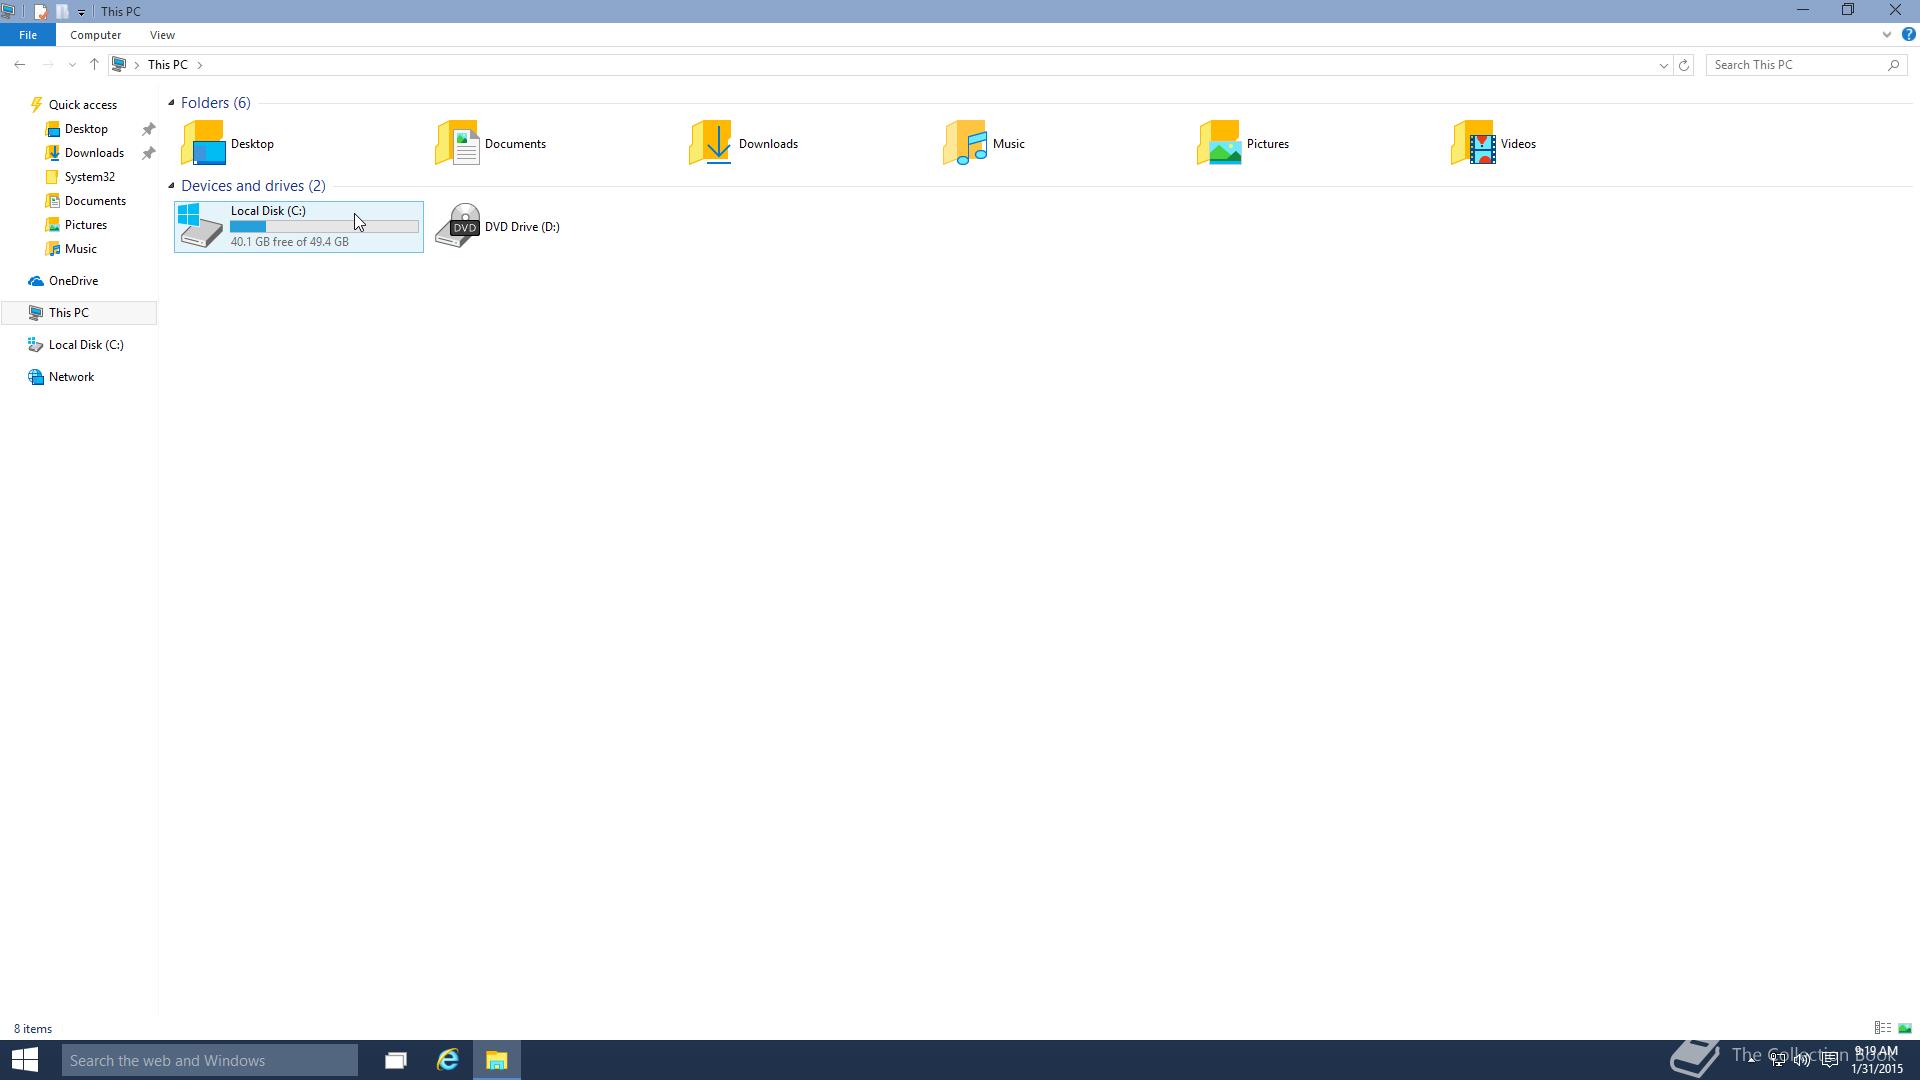Click This PC breadcrumb in address bar
This screenshot has height=1080, width=1920.
[x=167, y=65]
